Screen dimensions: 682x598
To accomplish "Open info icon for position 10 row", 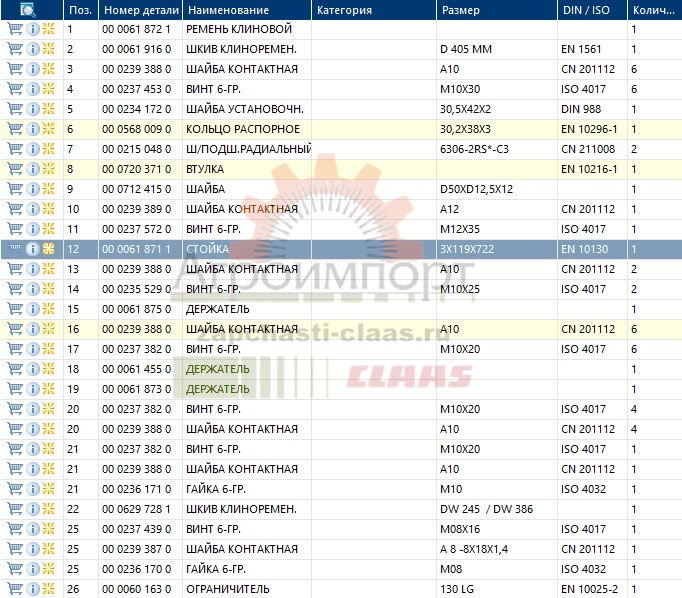I will coord(33,209).
